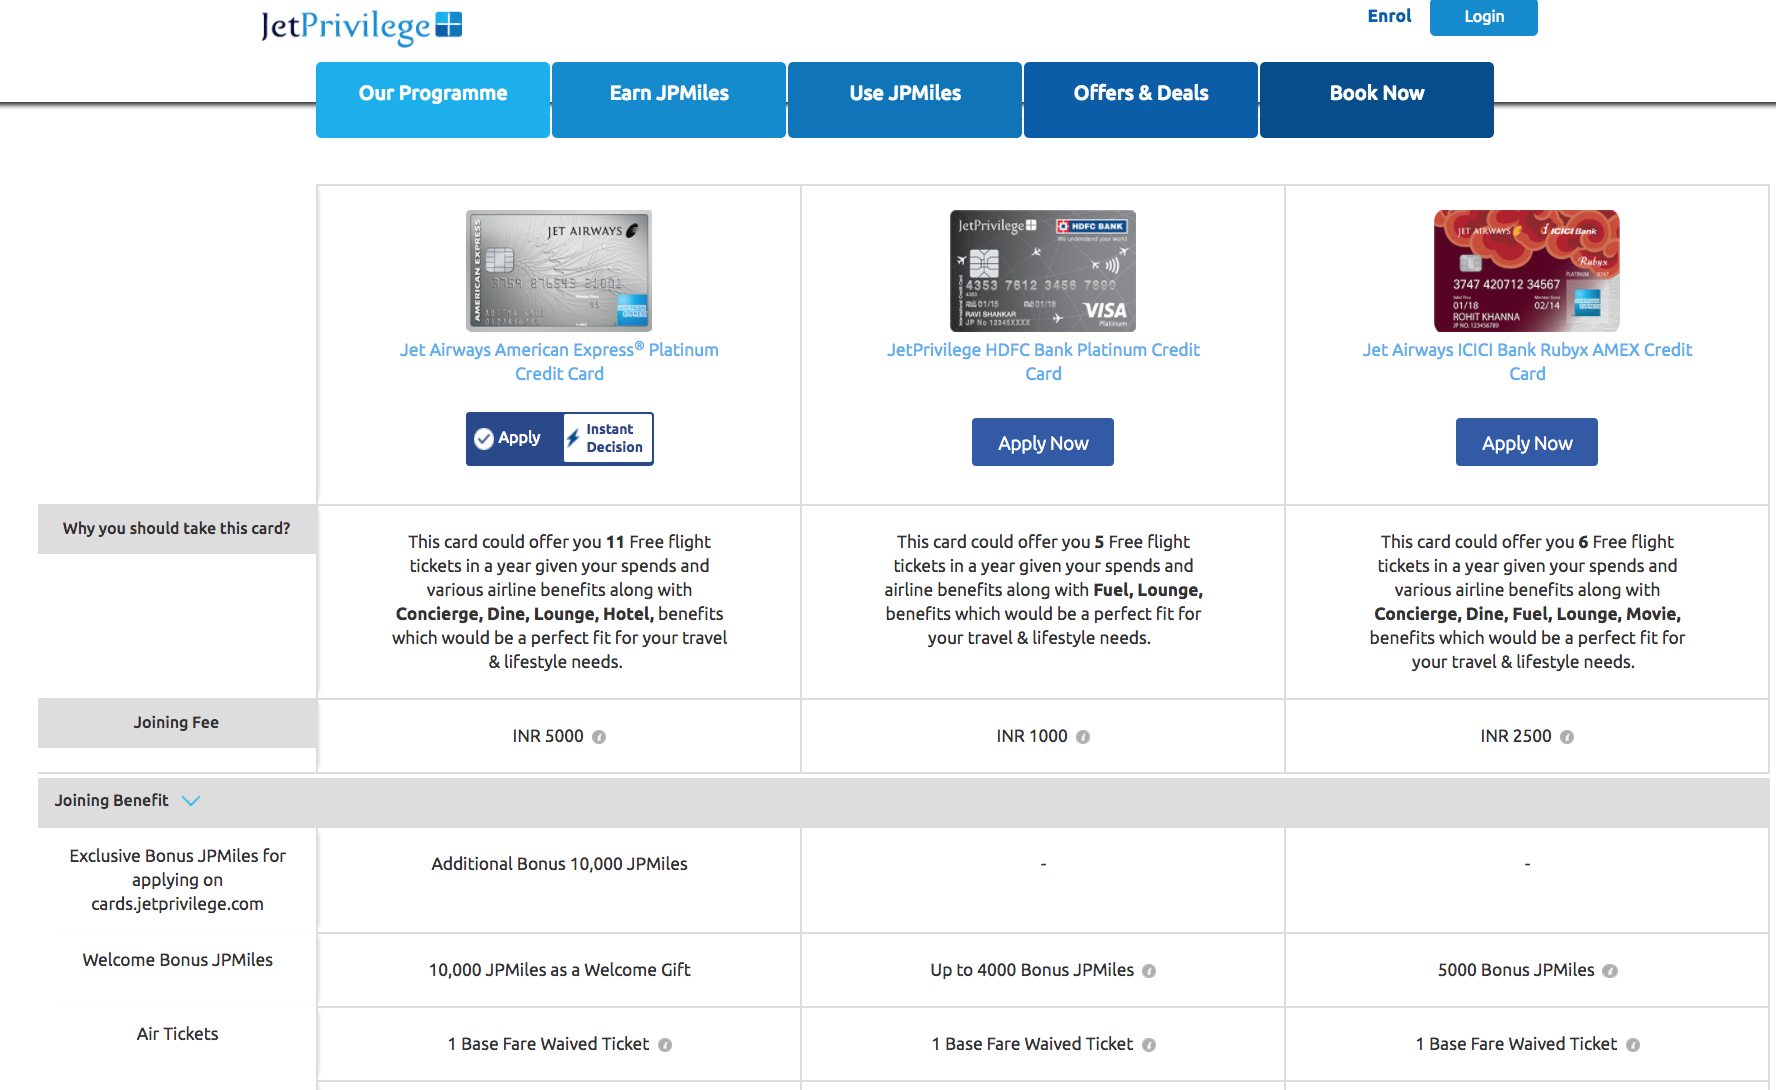
Task: Click the '5 Free flight tickets' description paragraph
Action: pos(1043,590)
